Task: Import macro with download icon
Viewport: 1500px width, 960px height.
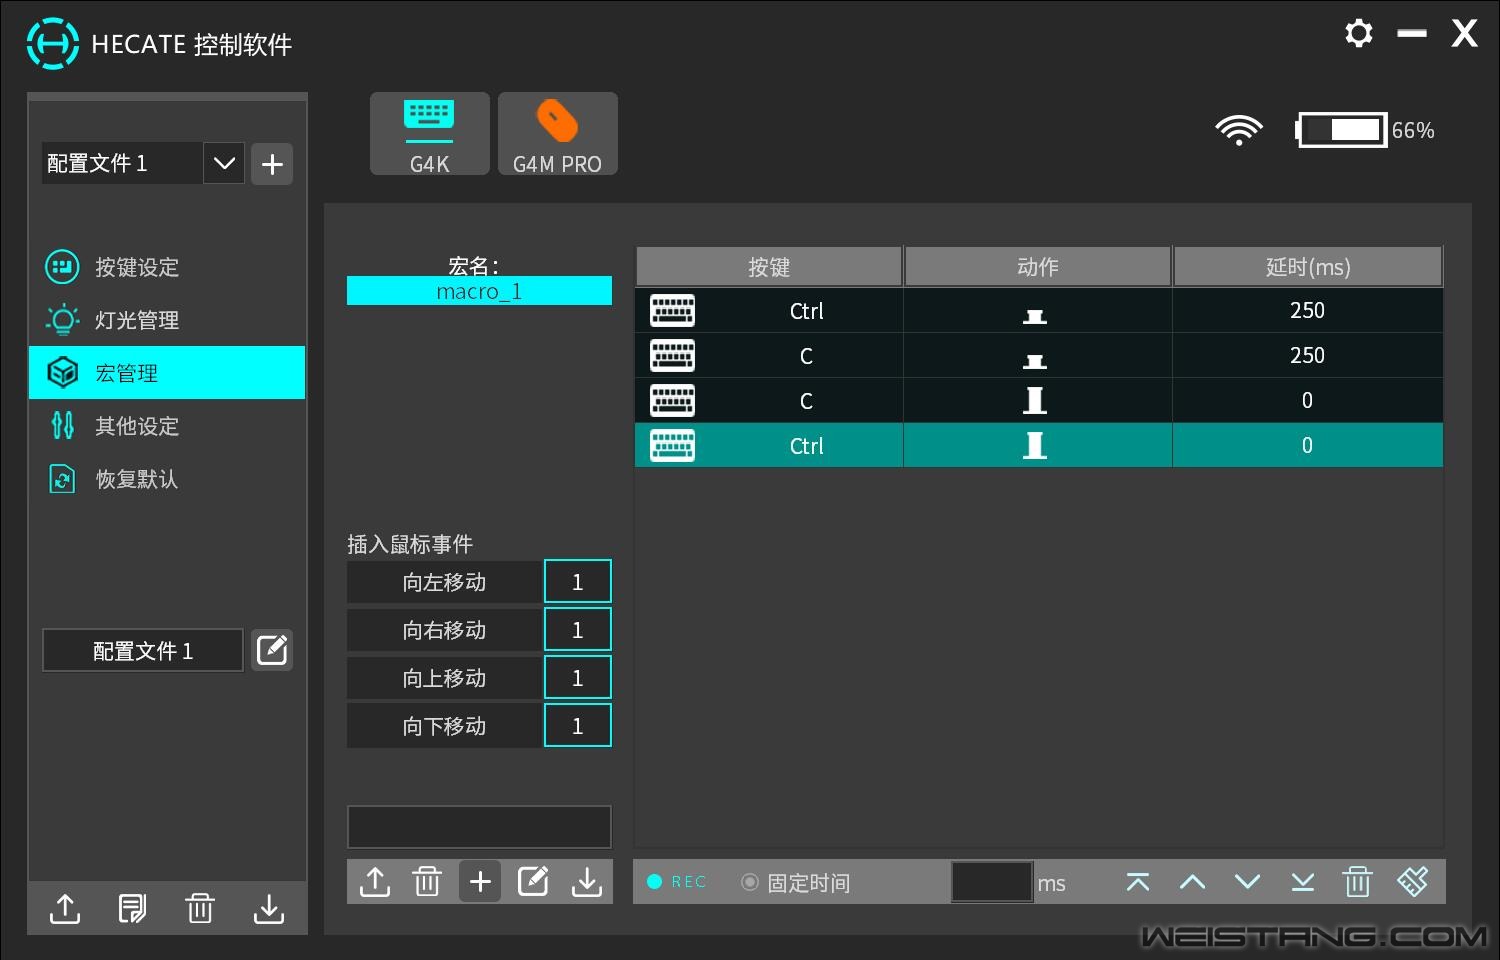Action: 587,882
